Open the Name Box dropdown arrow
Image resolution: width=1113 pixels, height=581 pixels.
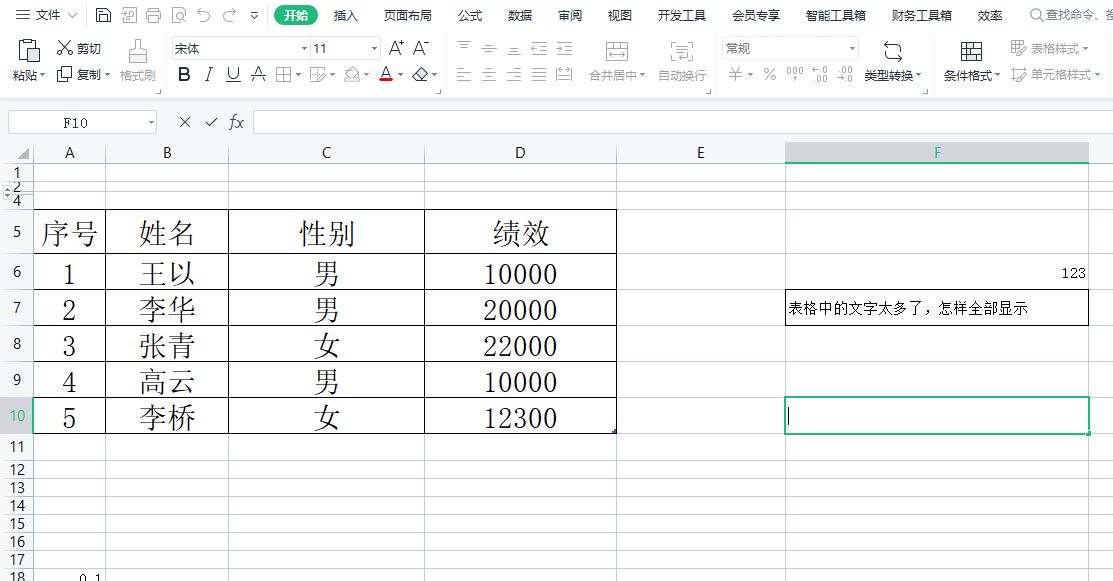(151, 122)
